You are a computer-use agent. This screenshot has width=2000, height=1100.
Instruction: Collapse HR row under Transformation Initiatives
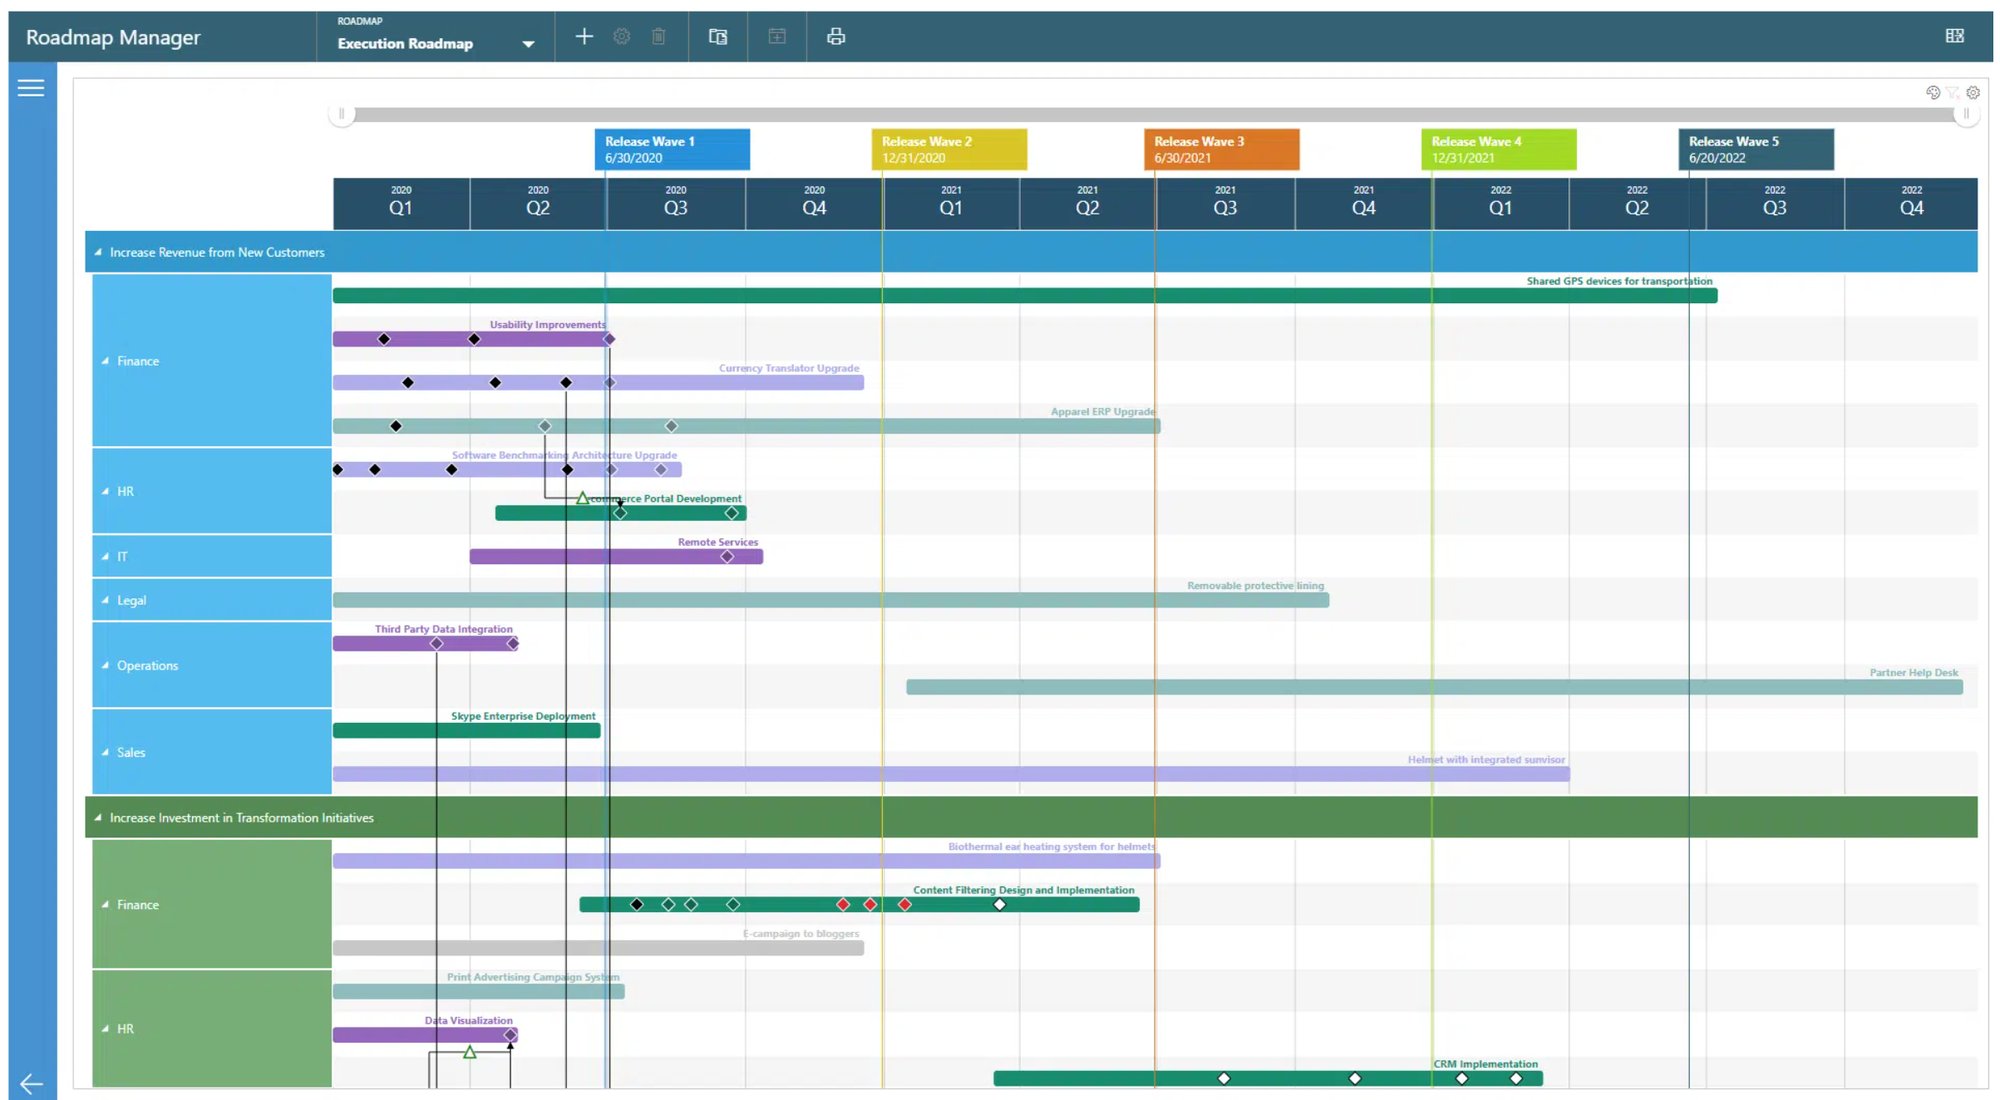click(105, 1029)
